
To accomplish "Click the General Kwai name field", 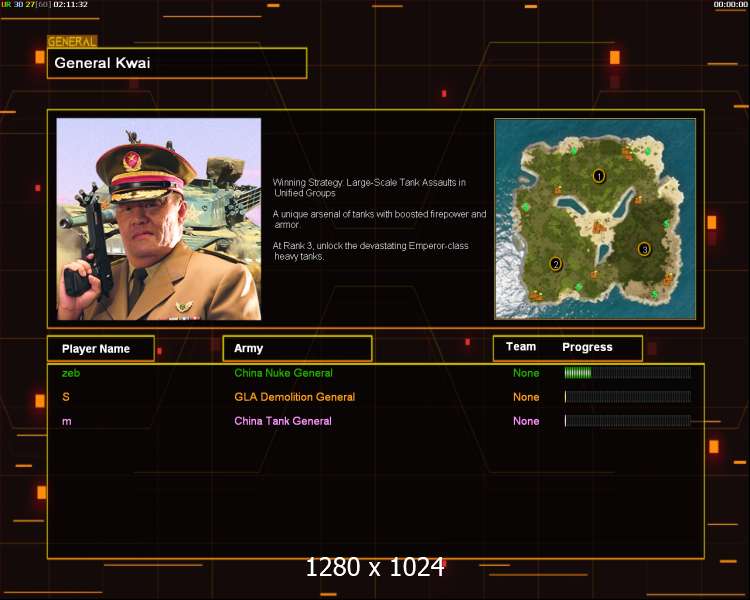I will [177, 63].
